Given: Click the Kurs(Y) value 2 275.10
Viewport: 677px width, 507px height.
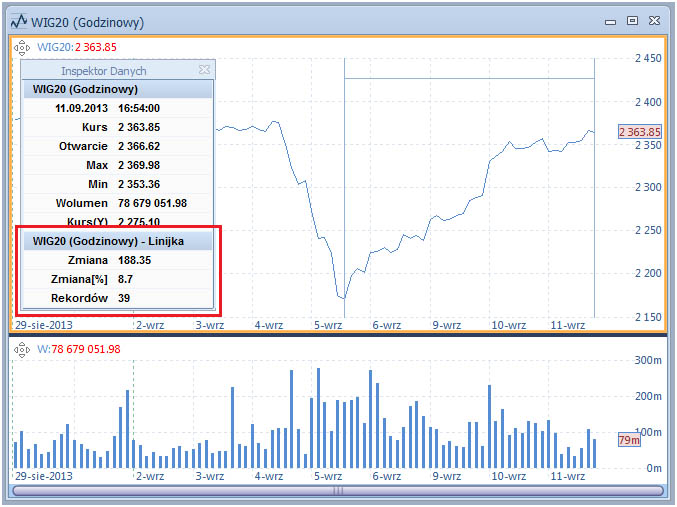Looking at the screenshot, I should [139, 222].
